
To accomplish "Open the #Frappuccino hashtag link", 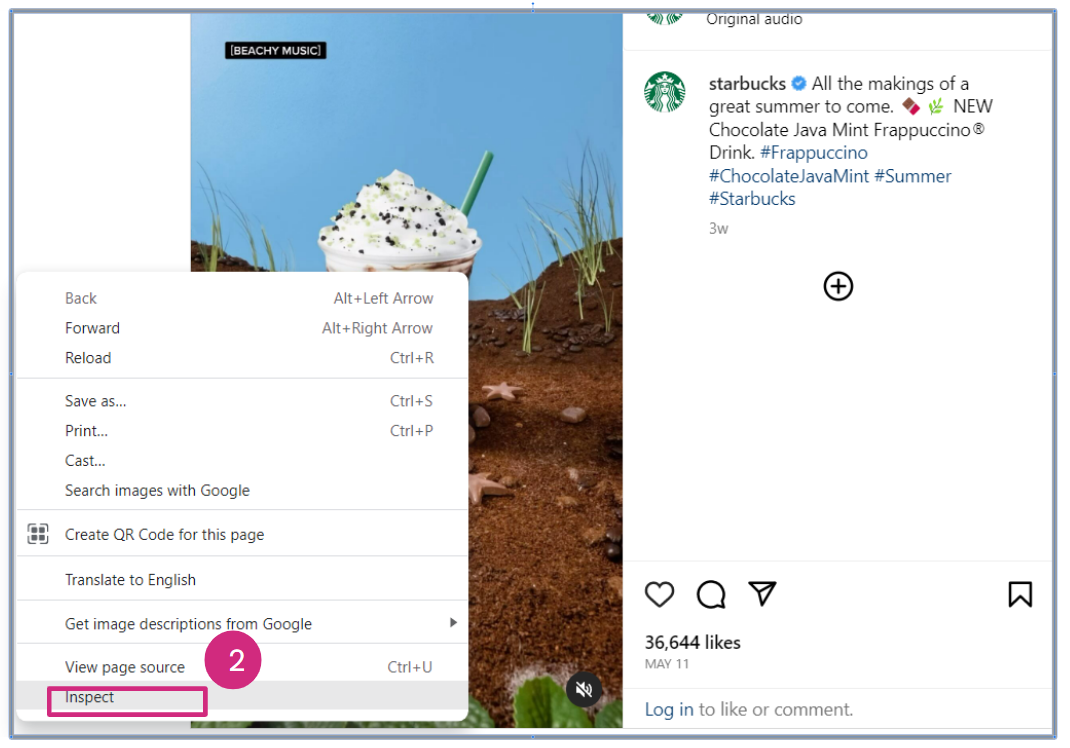I will click(x=813, y=152).
